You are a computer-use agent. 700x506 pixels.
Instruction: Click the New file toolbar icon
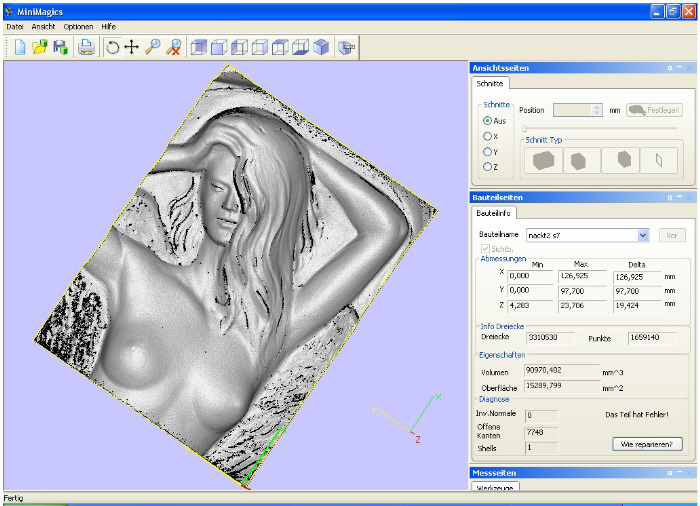pos(20,47)
